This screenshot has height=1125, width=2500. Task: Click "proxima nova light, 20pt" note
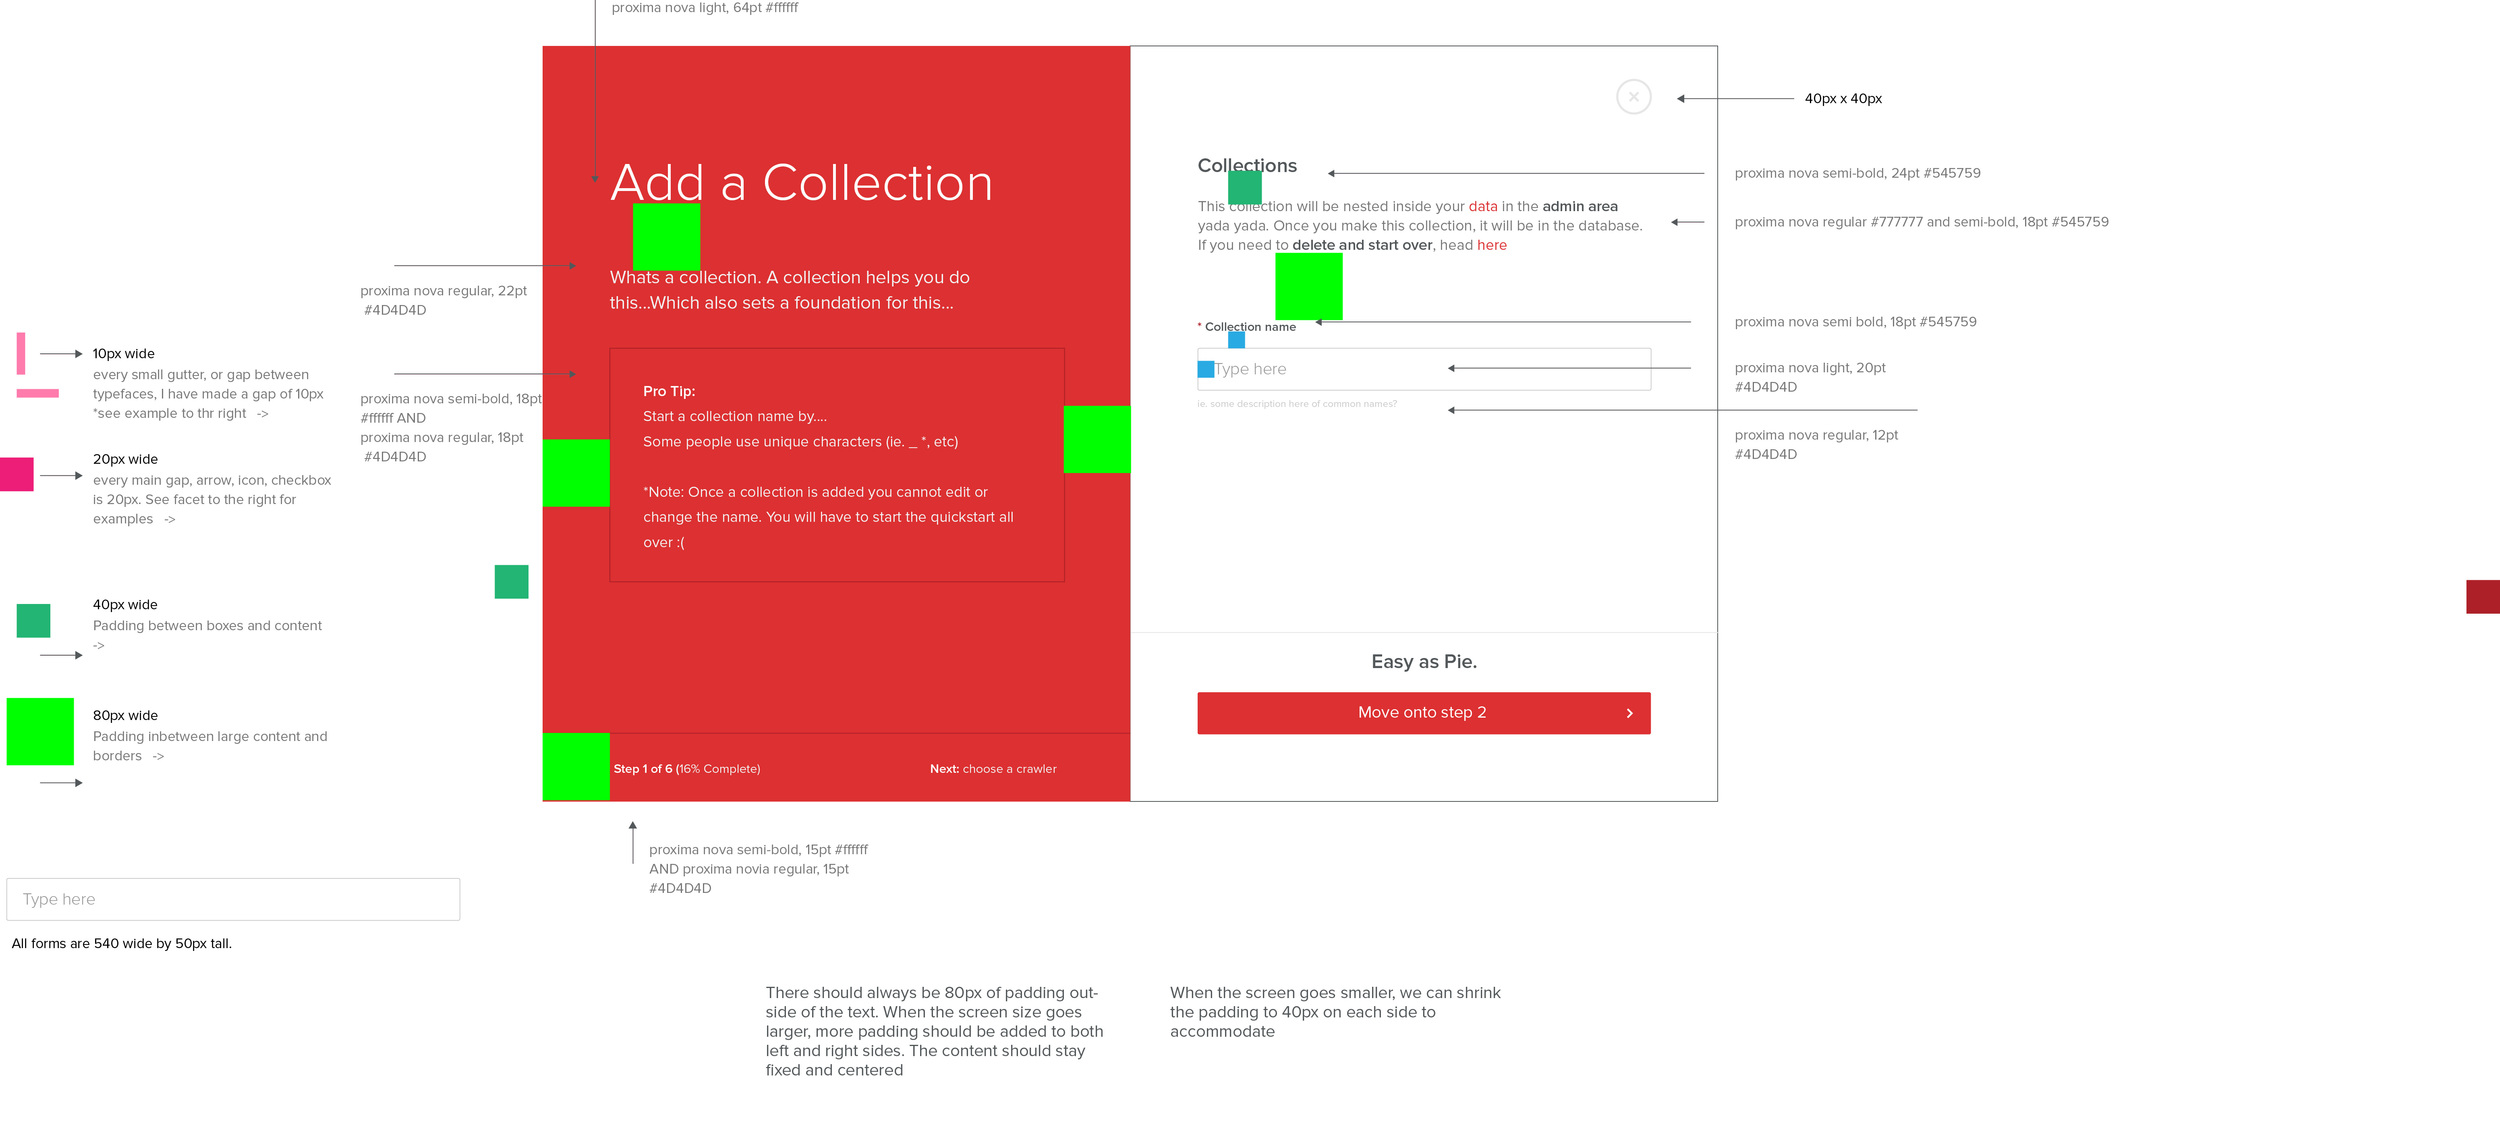[1810, 377]
